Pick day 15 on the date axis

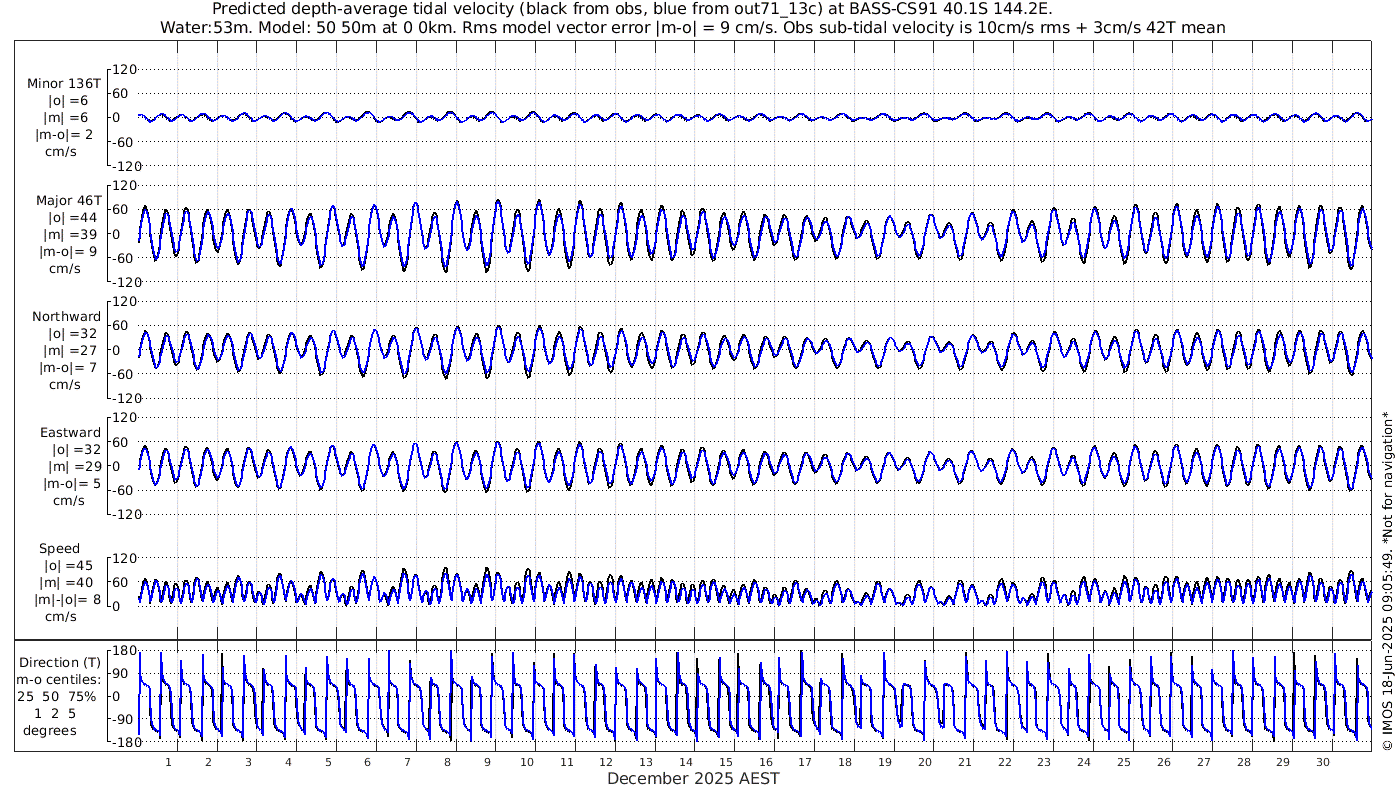click(726, 762)
